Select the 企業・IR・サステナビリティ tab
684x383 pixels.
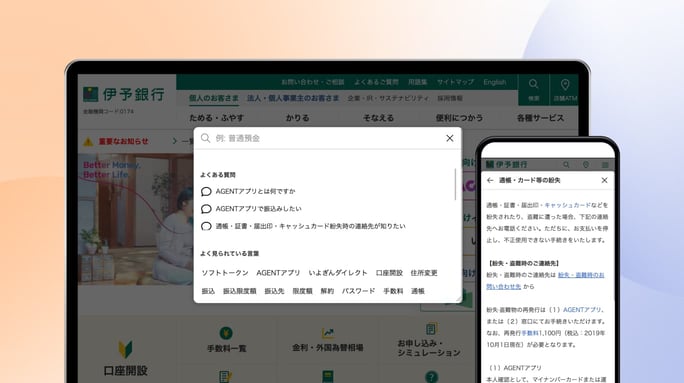[x=388, y=99]
